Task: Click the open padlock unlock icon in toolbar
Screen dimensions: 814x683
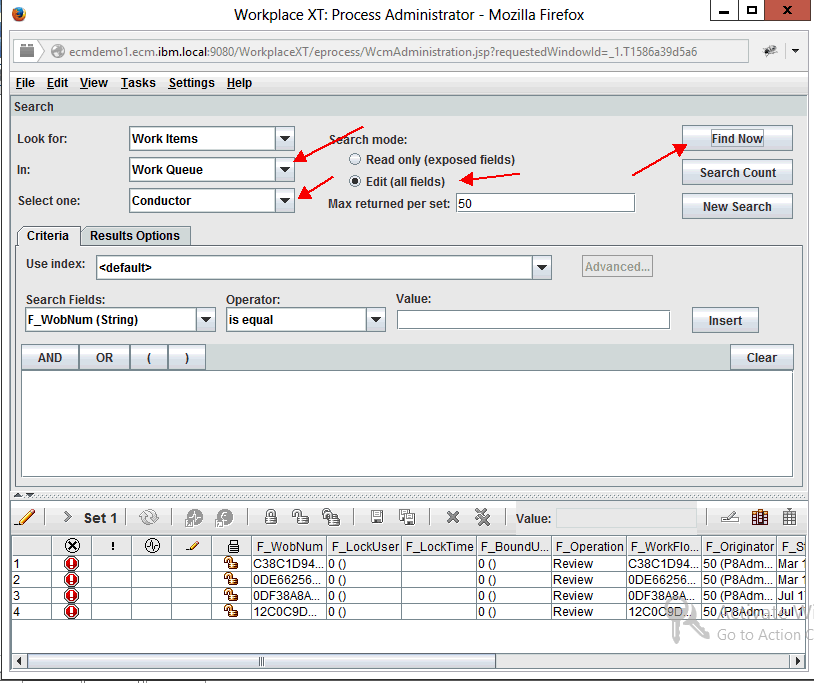Action: pos(300,517)
